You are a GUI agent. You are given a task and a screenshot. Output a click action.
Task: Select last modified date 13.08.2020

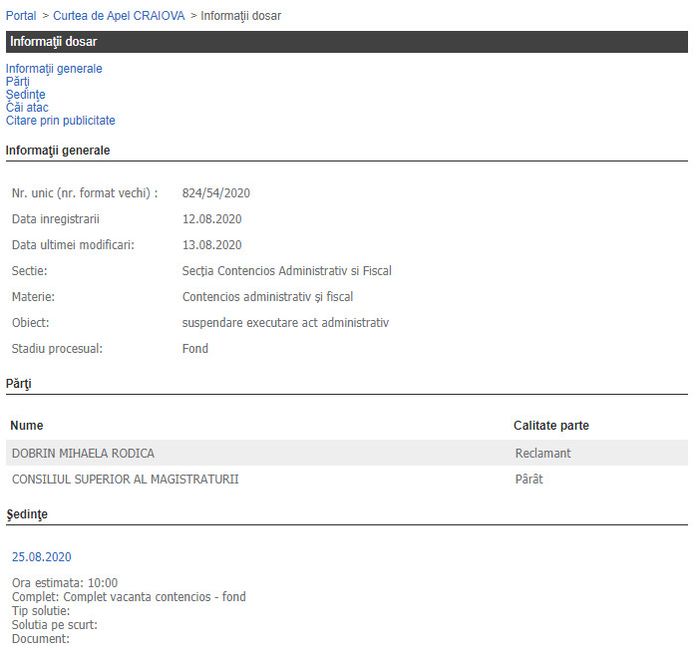pyautogui.click(x=212, y=245)
